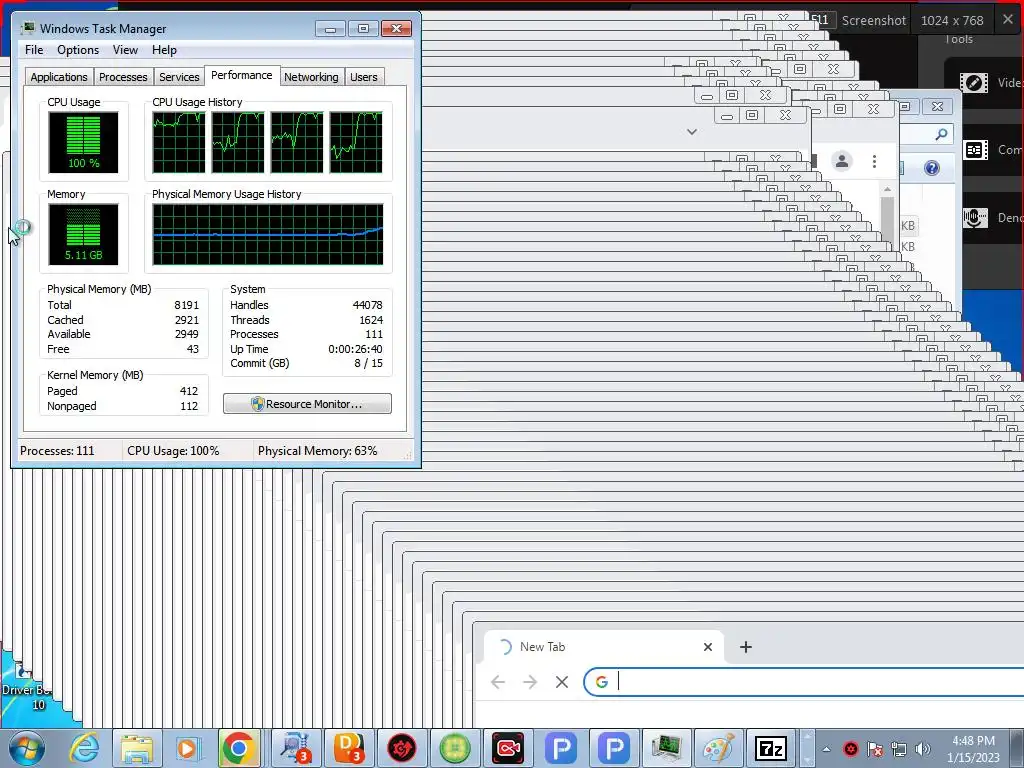
Task: Open the 7z taskbar icon
Action: point(771,748)
